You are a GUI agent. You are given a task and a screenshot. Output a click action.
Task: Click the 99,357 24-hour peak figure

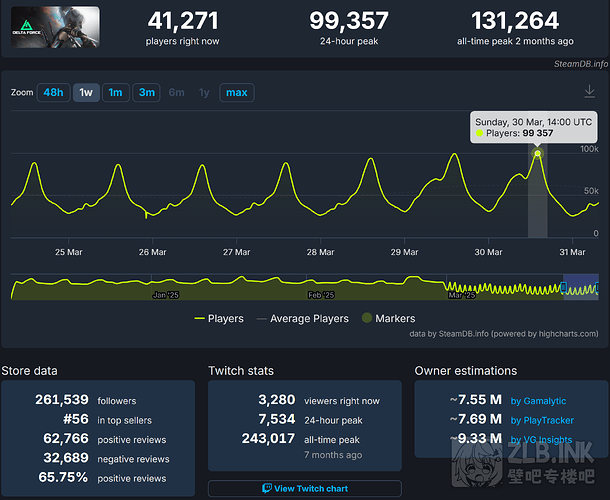(349, 20)
